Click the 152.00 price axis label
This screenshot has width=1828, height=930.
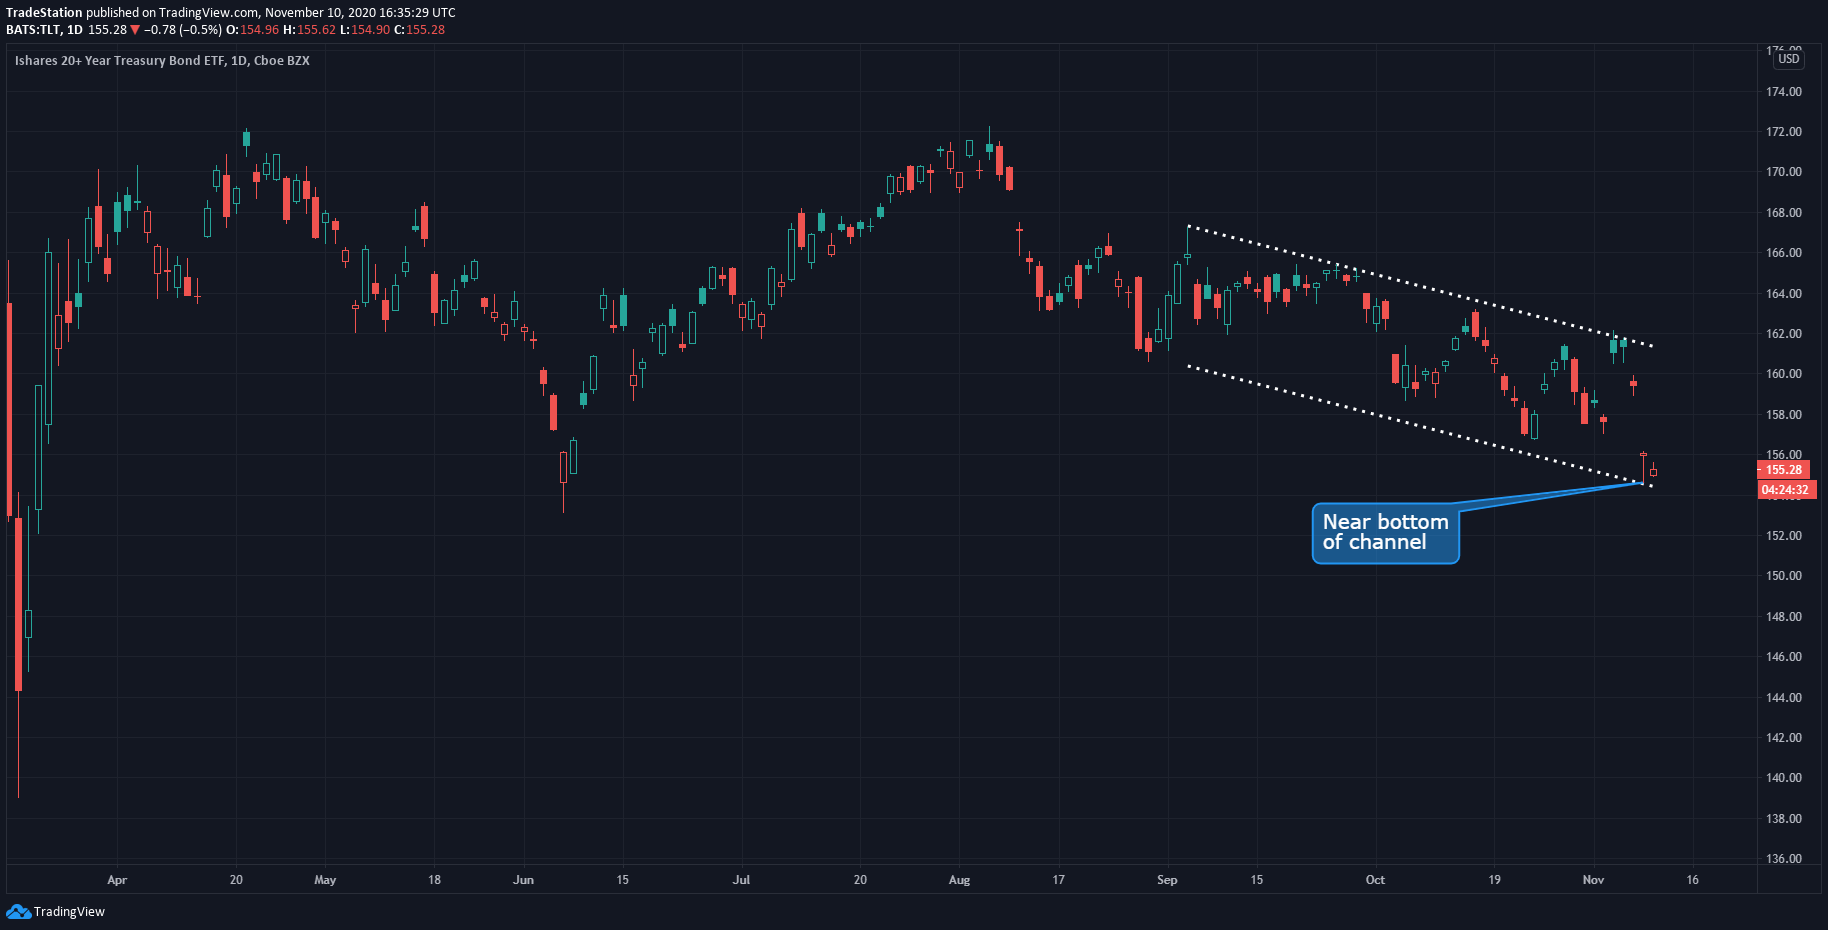pyautogui.click(x=1783, y=536)
